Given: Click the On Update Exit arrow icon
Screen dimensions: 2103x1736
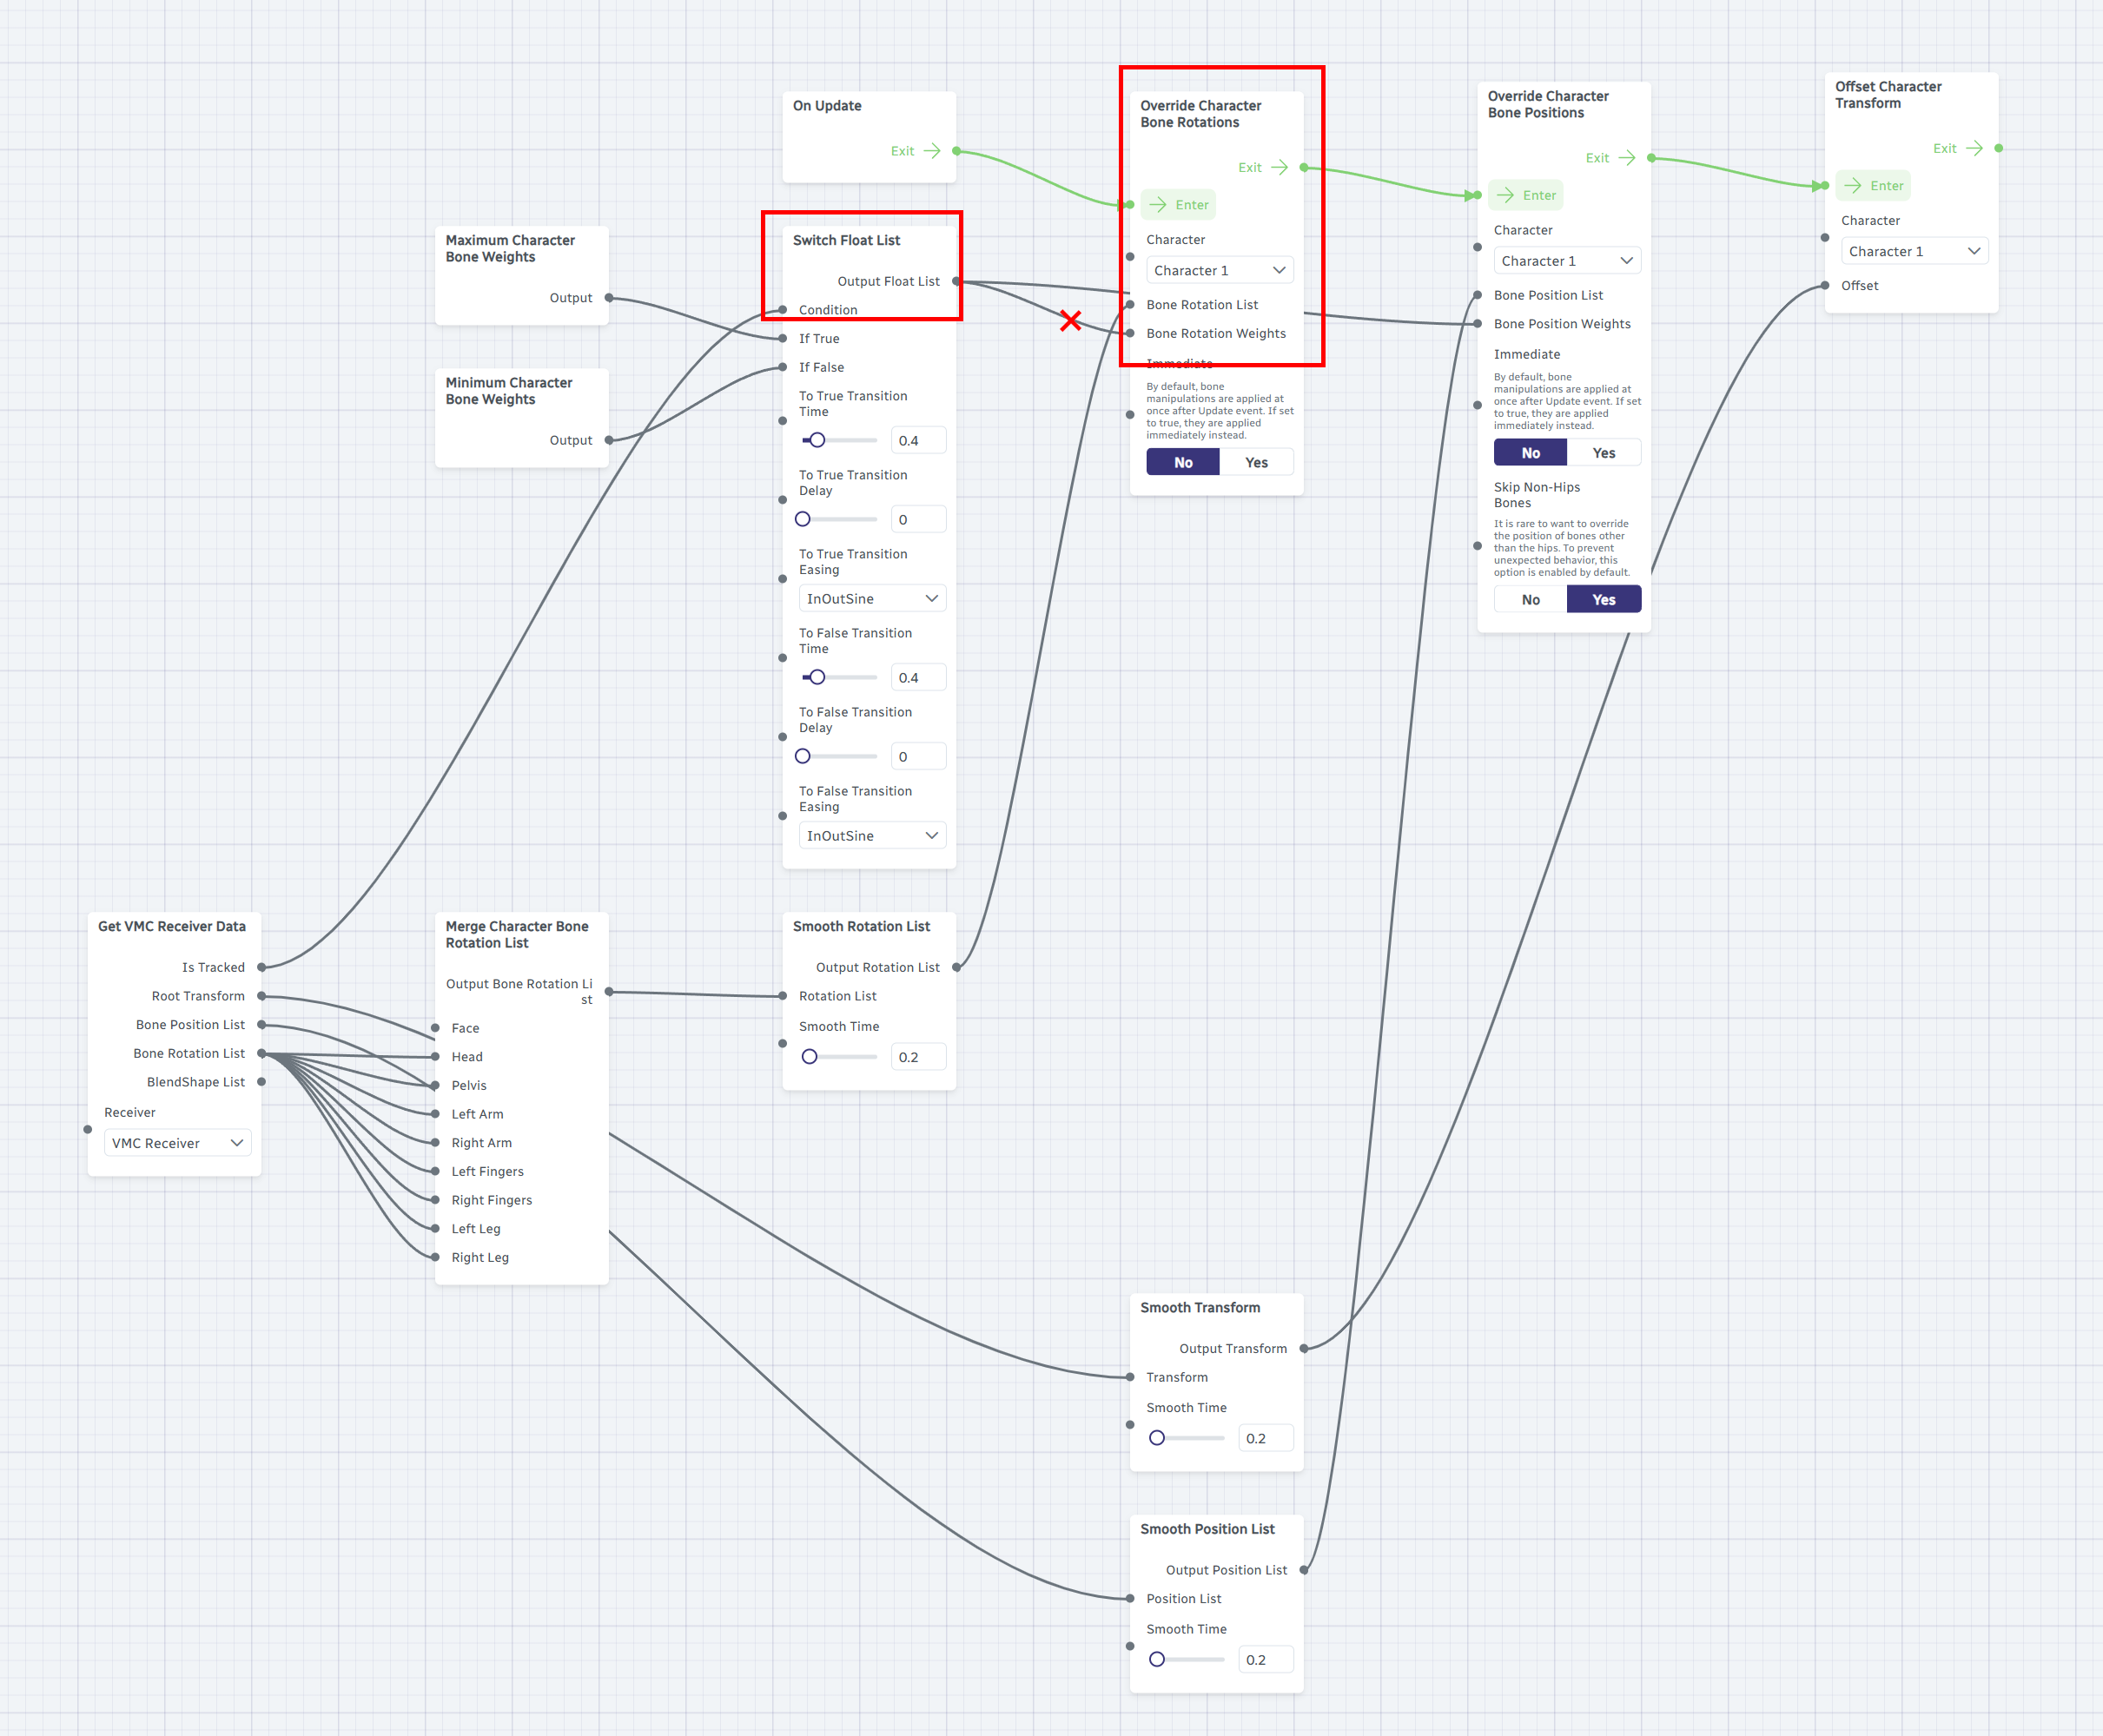Looking at the screenshot, I should 932,151.
